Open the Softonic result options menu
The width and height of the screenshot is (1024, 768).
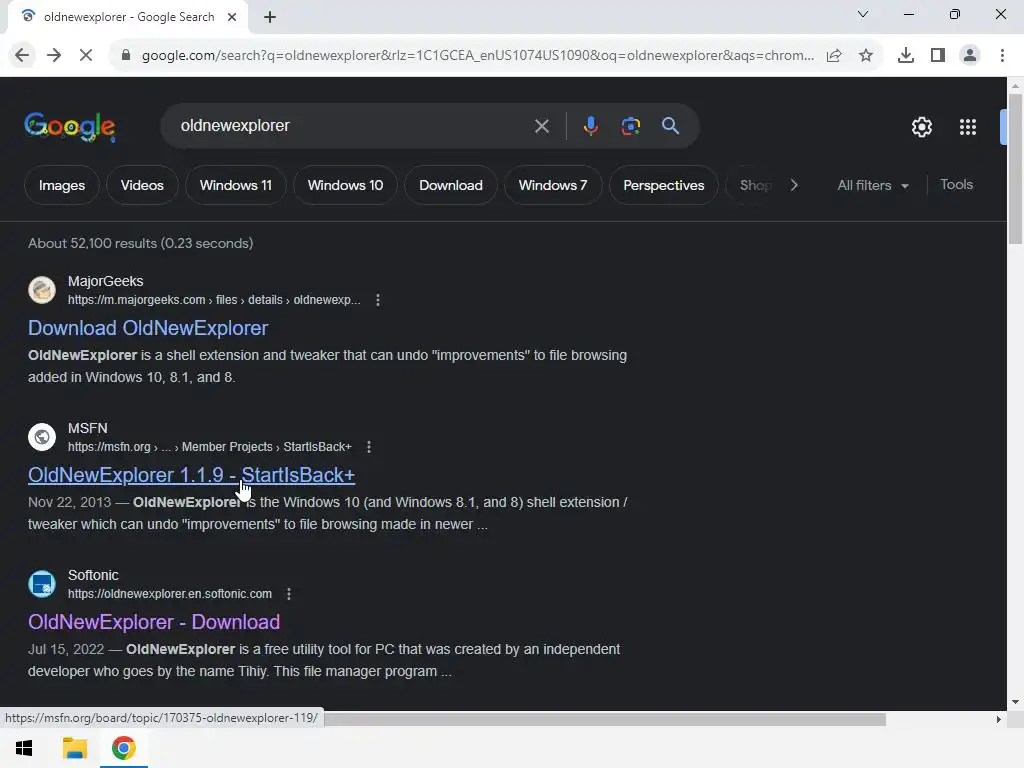click(289, 594)
